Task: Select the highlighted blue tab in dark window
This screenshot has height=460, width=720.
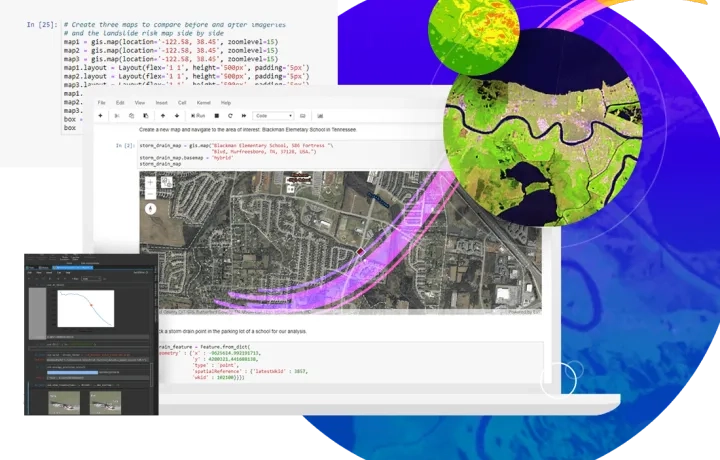Action: pyautogui.click(x=73, y=267)
